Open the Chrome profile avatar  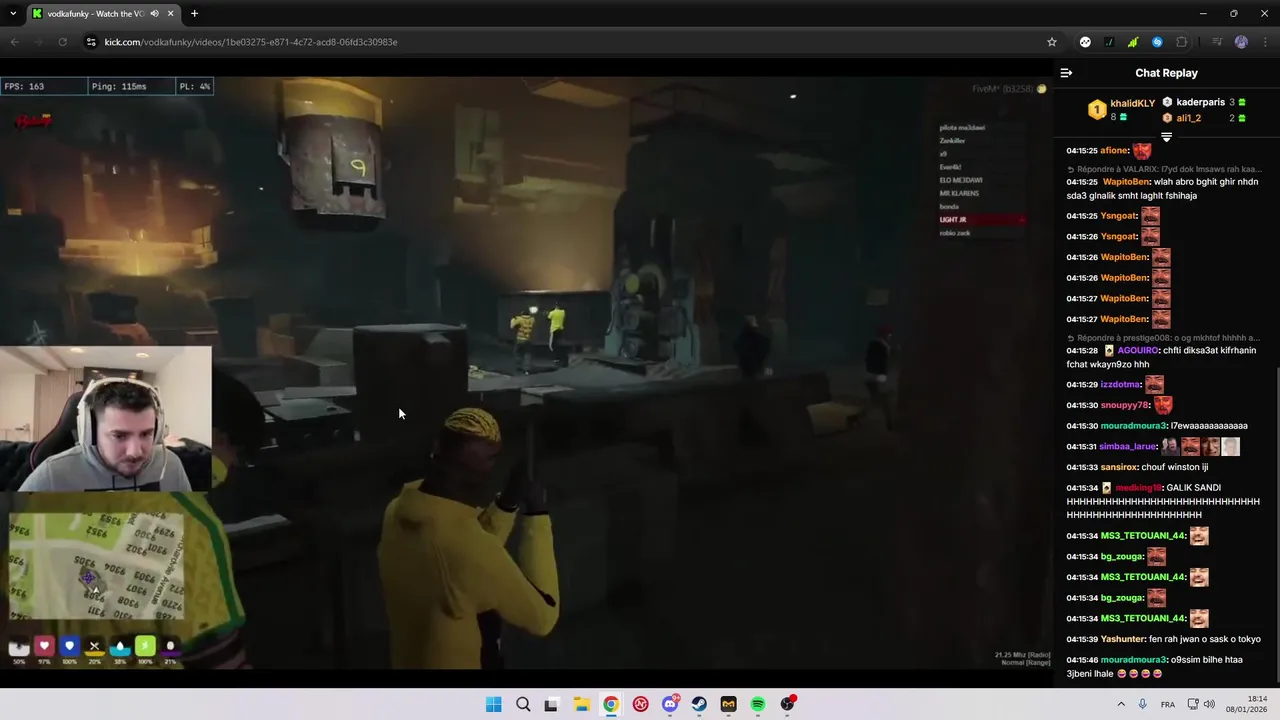[1241, 42]
